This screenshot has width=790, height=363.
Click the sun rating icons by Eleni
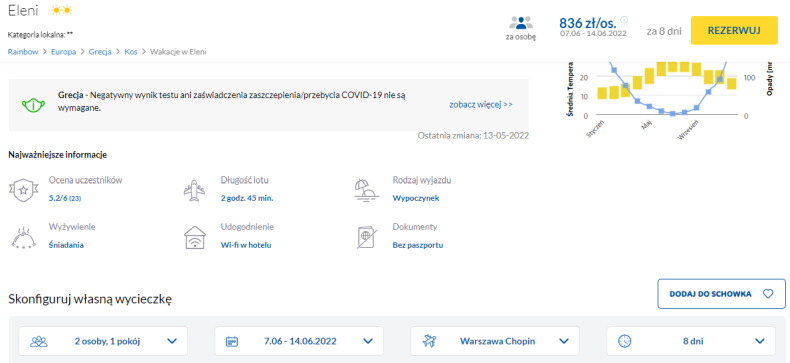click(x=62, y=10)
